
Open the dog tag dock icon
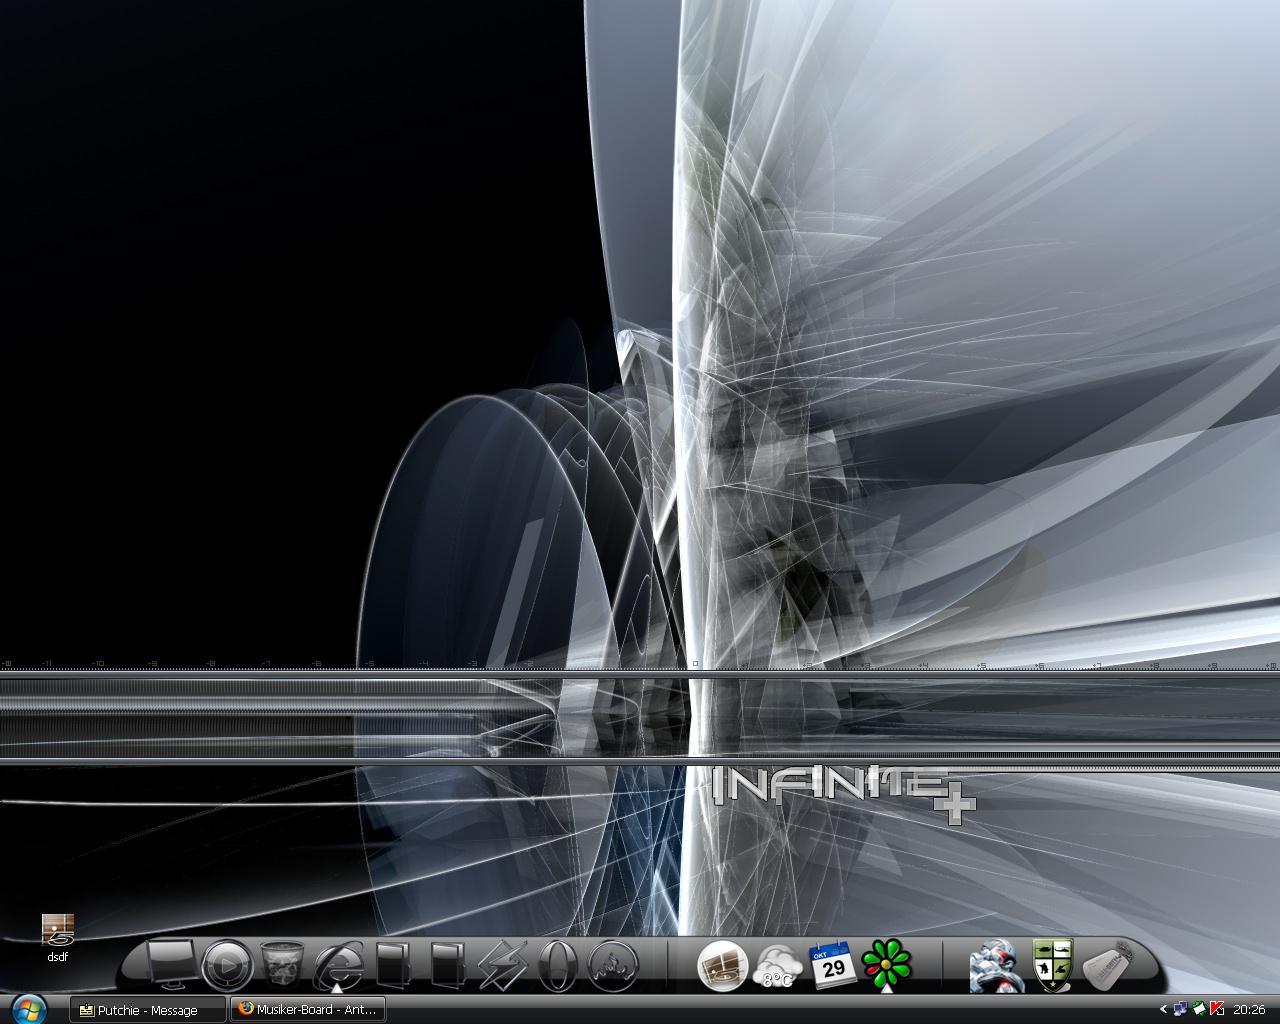point(1108,968)
